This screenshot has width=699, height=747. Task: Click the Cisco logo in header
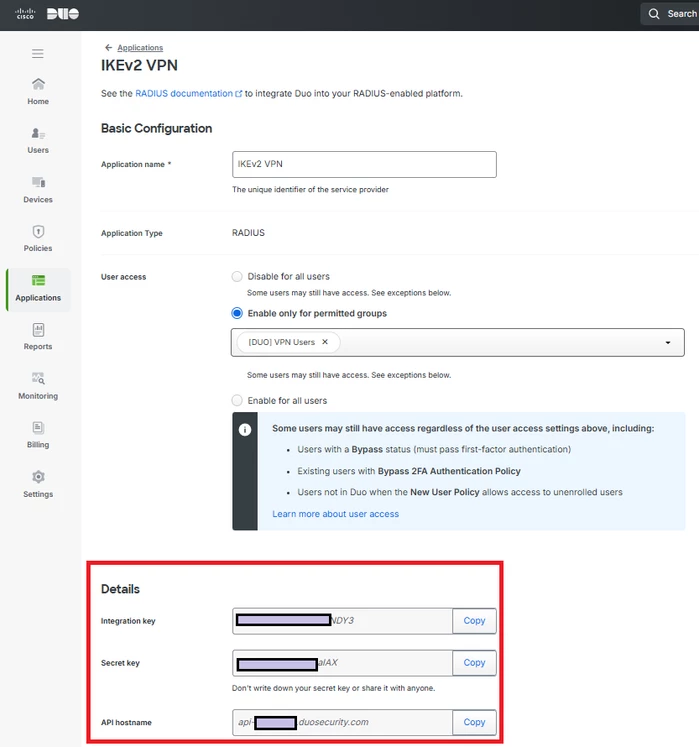25,13
